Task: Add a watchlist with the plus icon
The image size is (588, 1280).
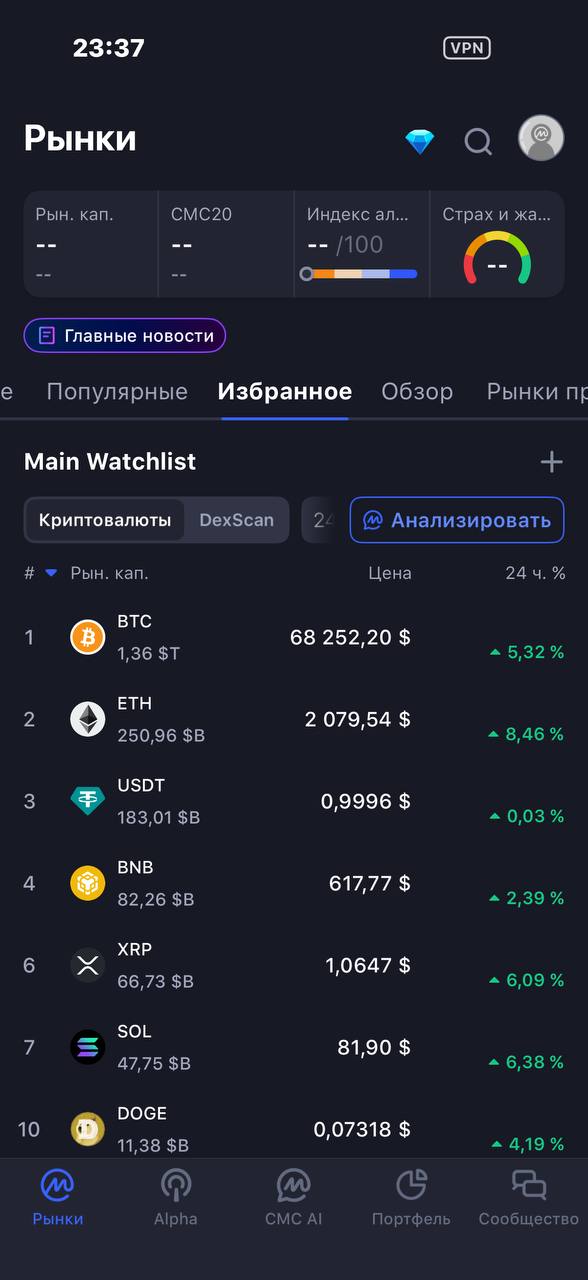Action: coord(551,462)
